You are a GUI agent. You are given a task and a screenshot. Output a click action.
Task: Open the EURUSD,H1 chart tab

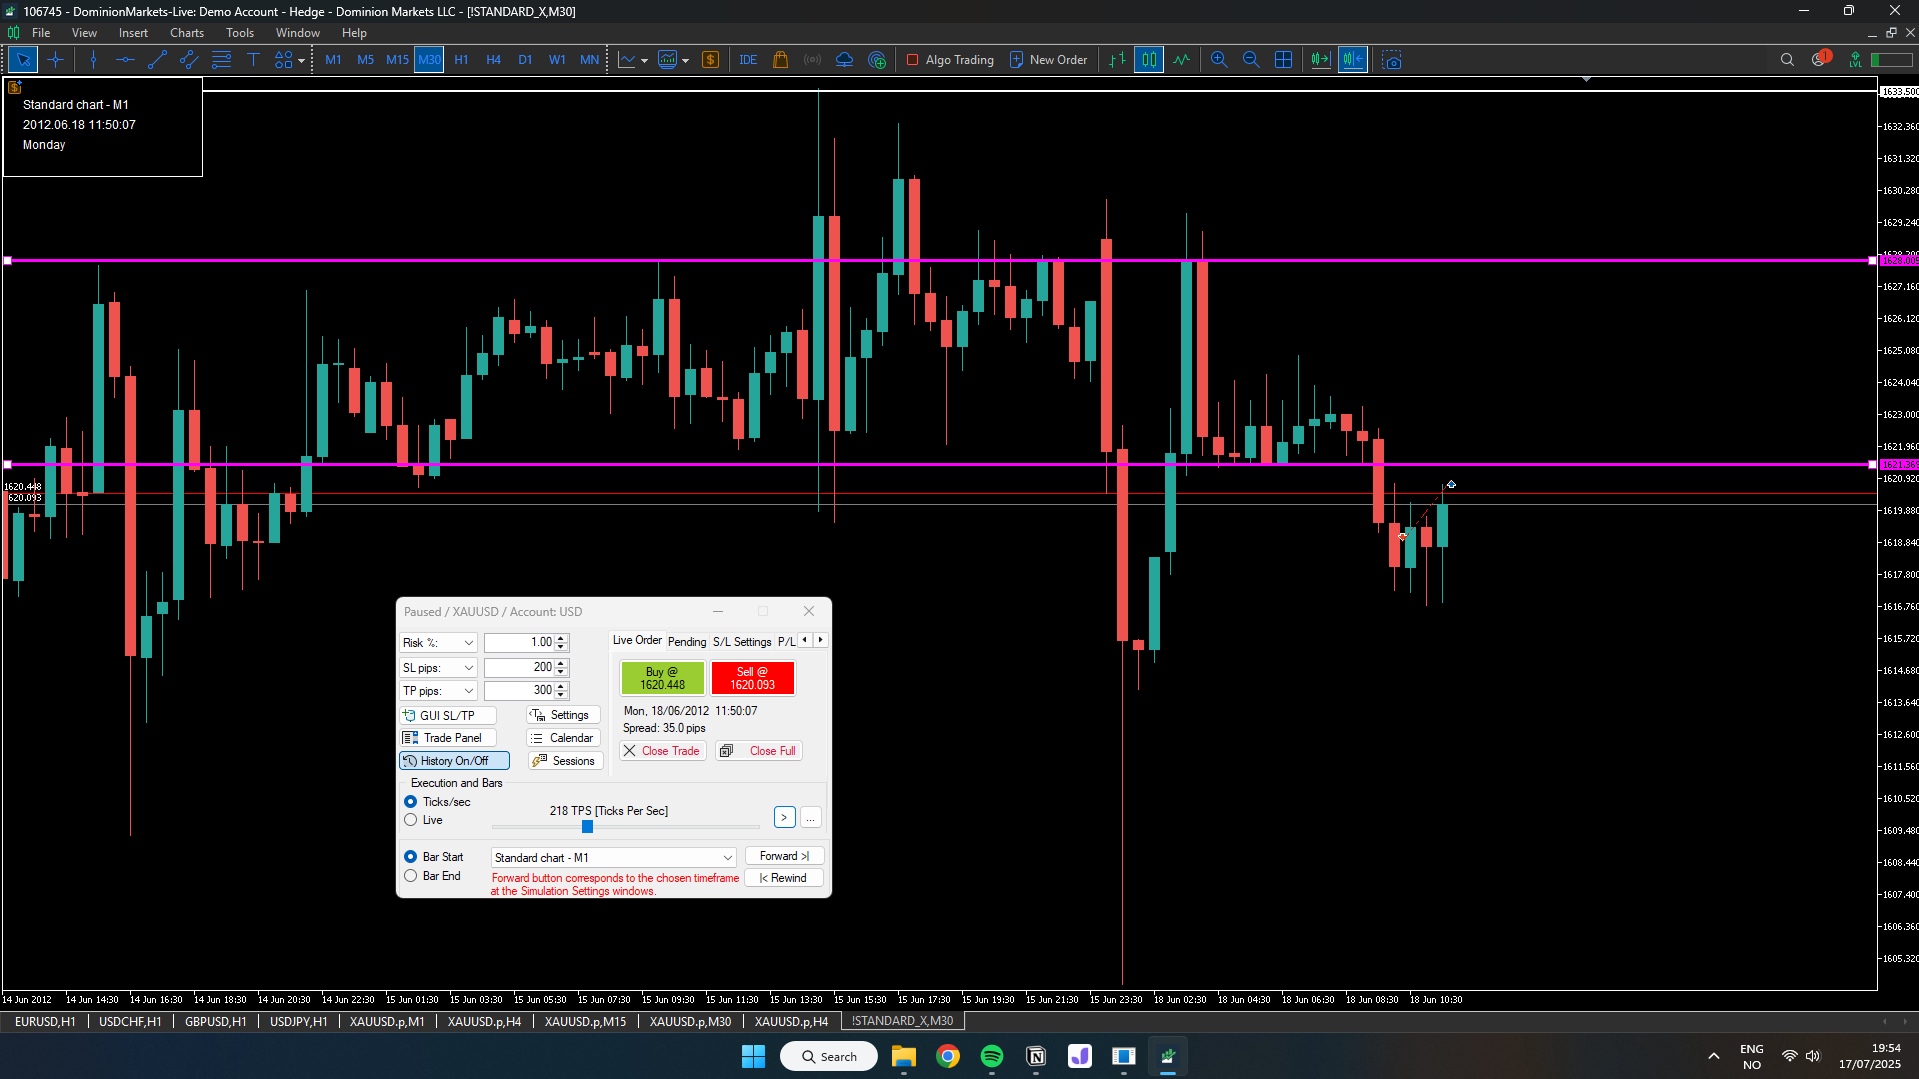pos(45,1021)
